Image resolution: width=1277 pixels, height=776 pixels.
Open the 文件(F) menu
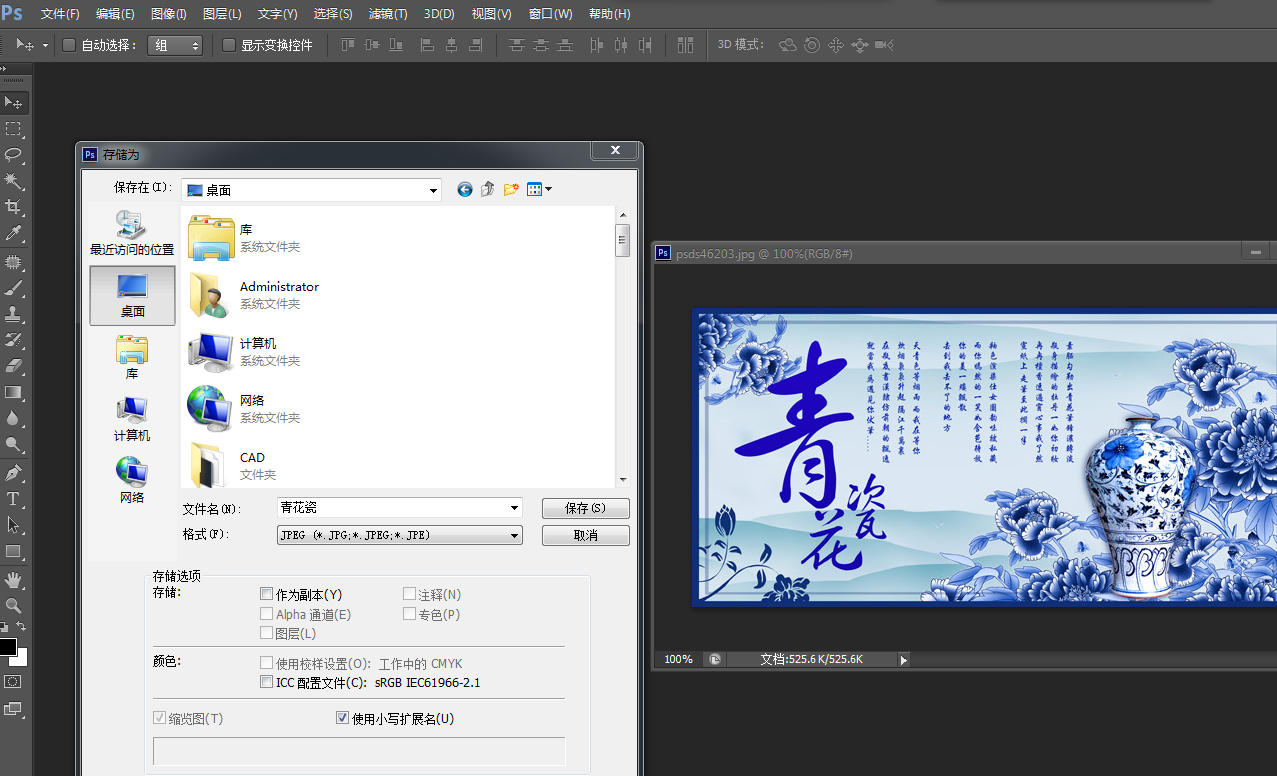pos(60,14)
